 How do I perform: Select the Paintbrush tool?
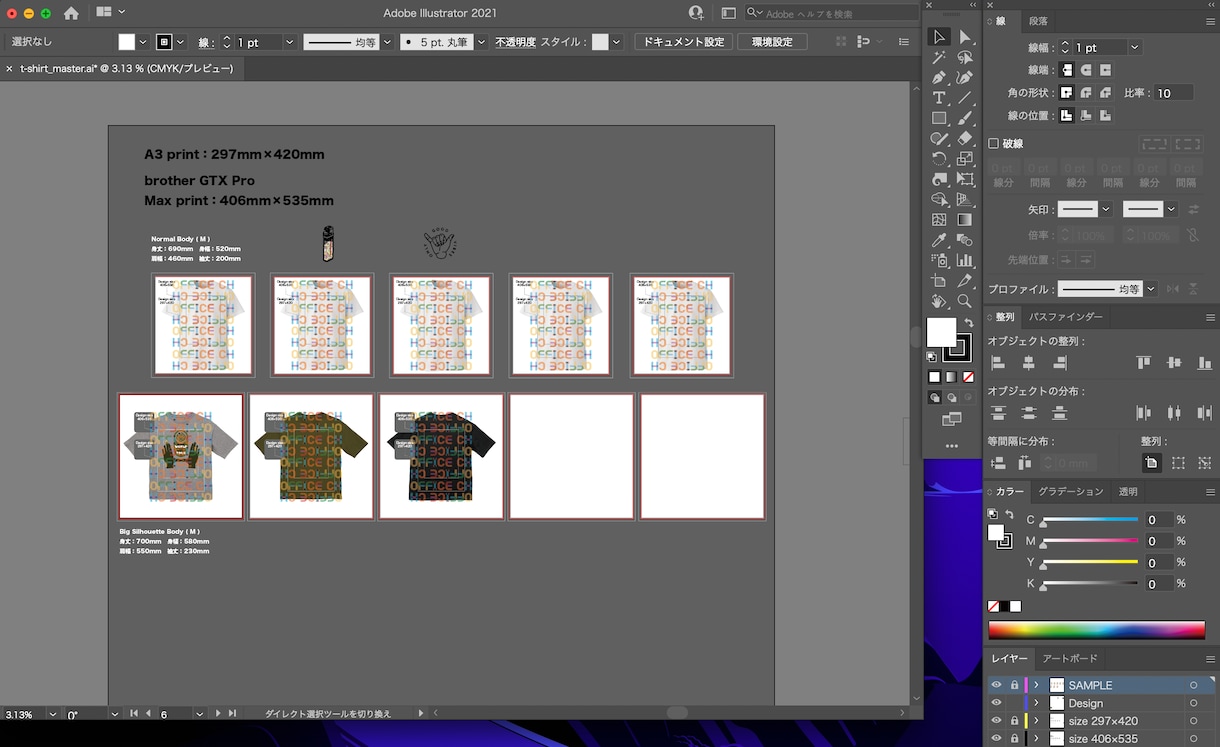pos(965,118)
